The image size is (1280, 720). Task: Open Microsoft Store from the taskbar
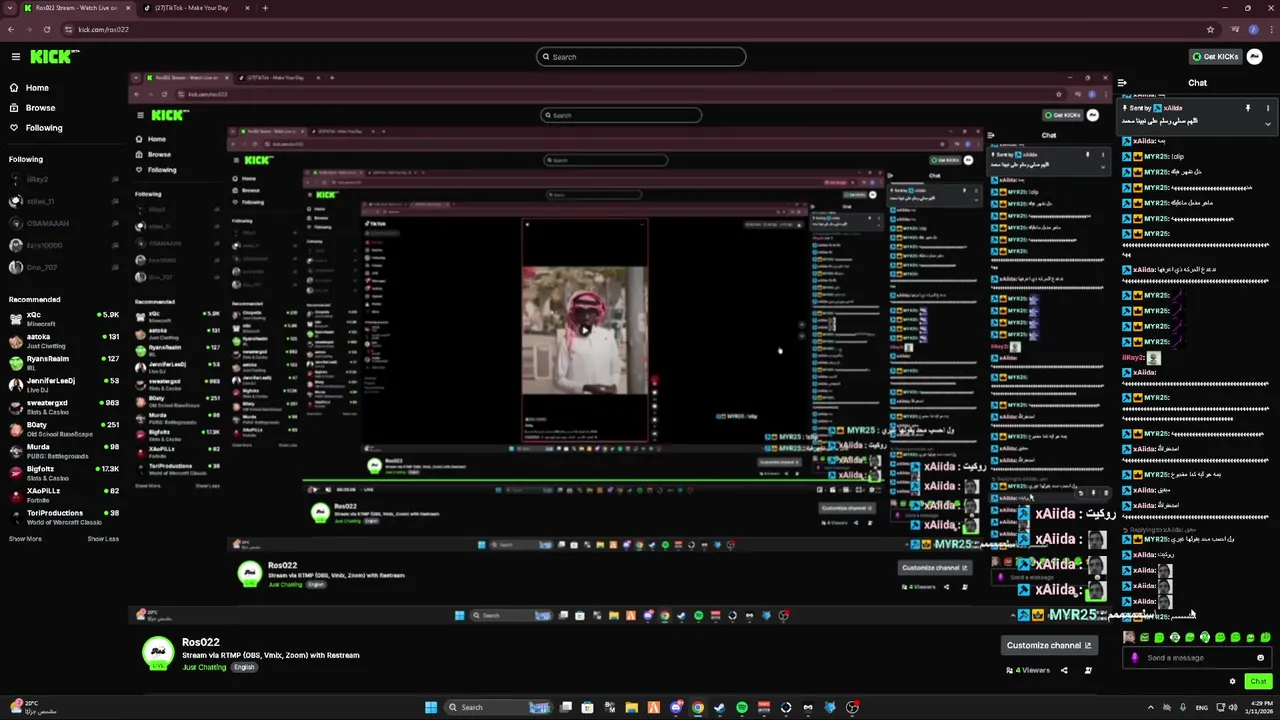coord(587,707)
